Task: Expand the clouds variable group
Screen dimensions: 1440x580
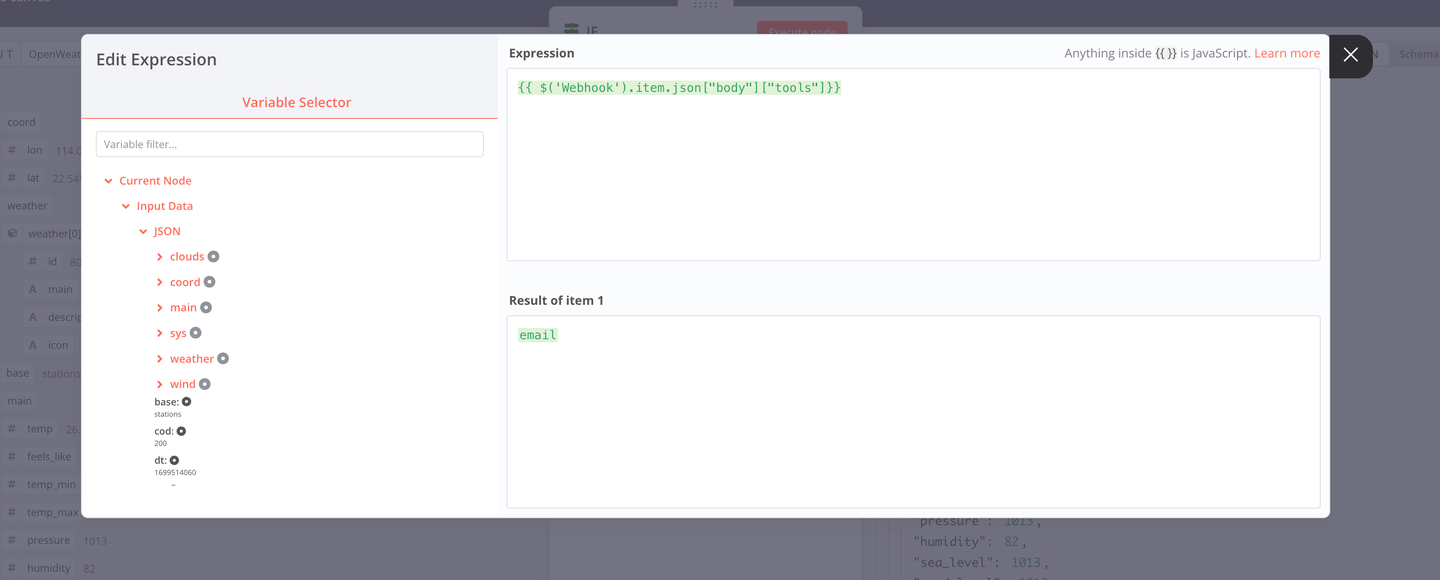Action: pyautogui.click(x=160, y=257)
